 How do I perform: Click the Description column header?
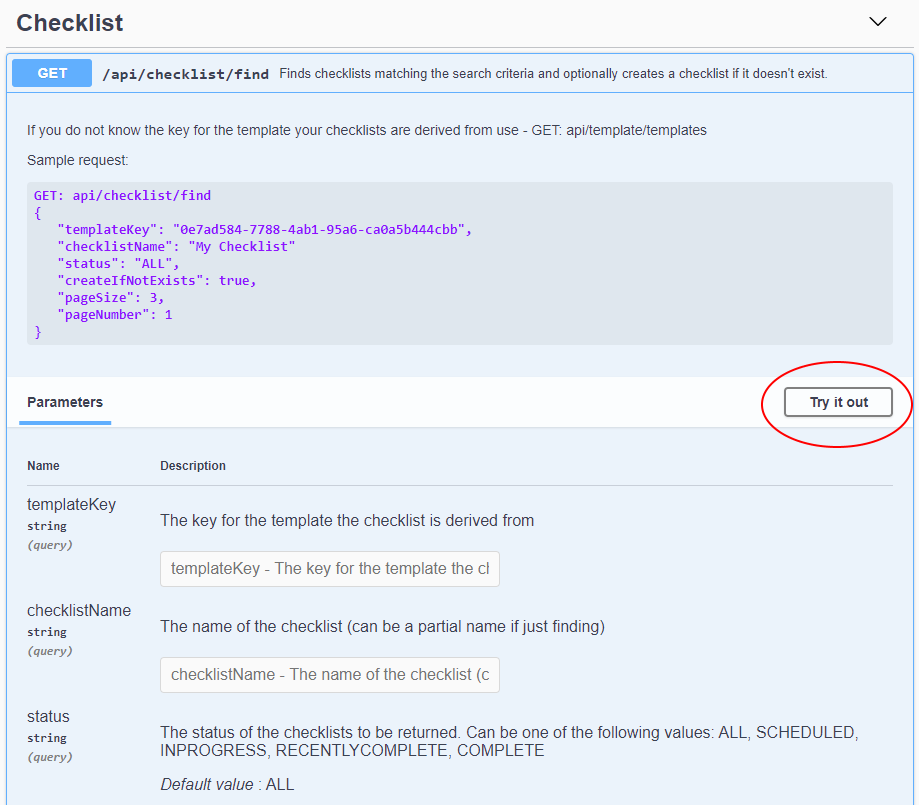(x=193, y=466)
